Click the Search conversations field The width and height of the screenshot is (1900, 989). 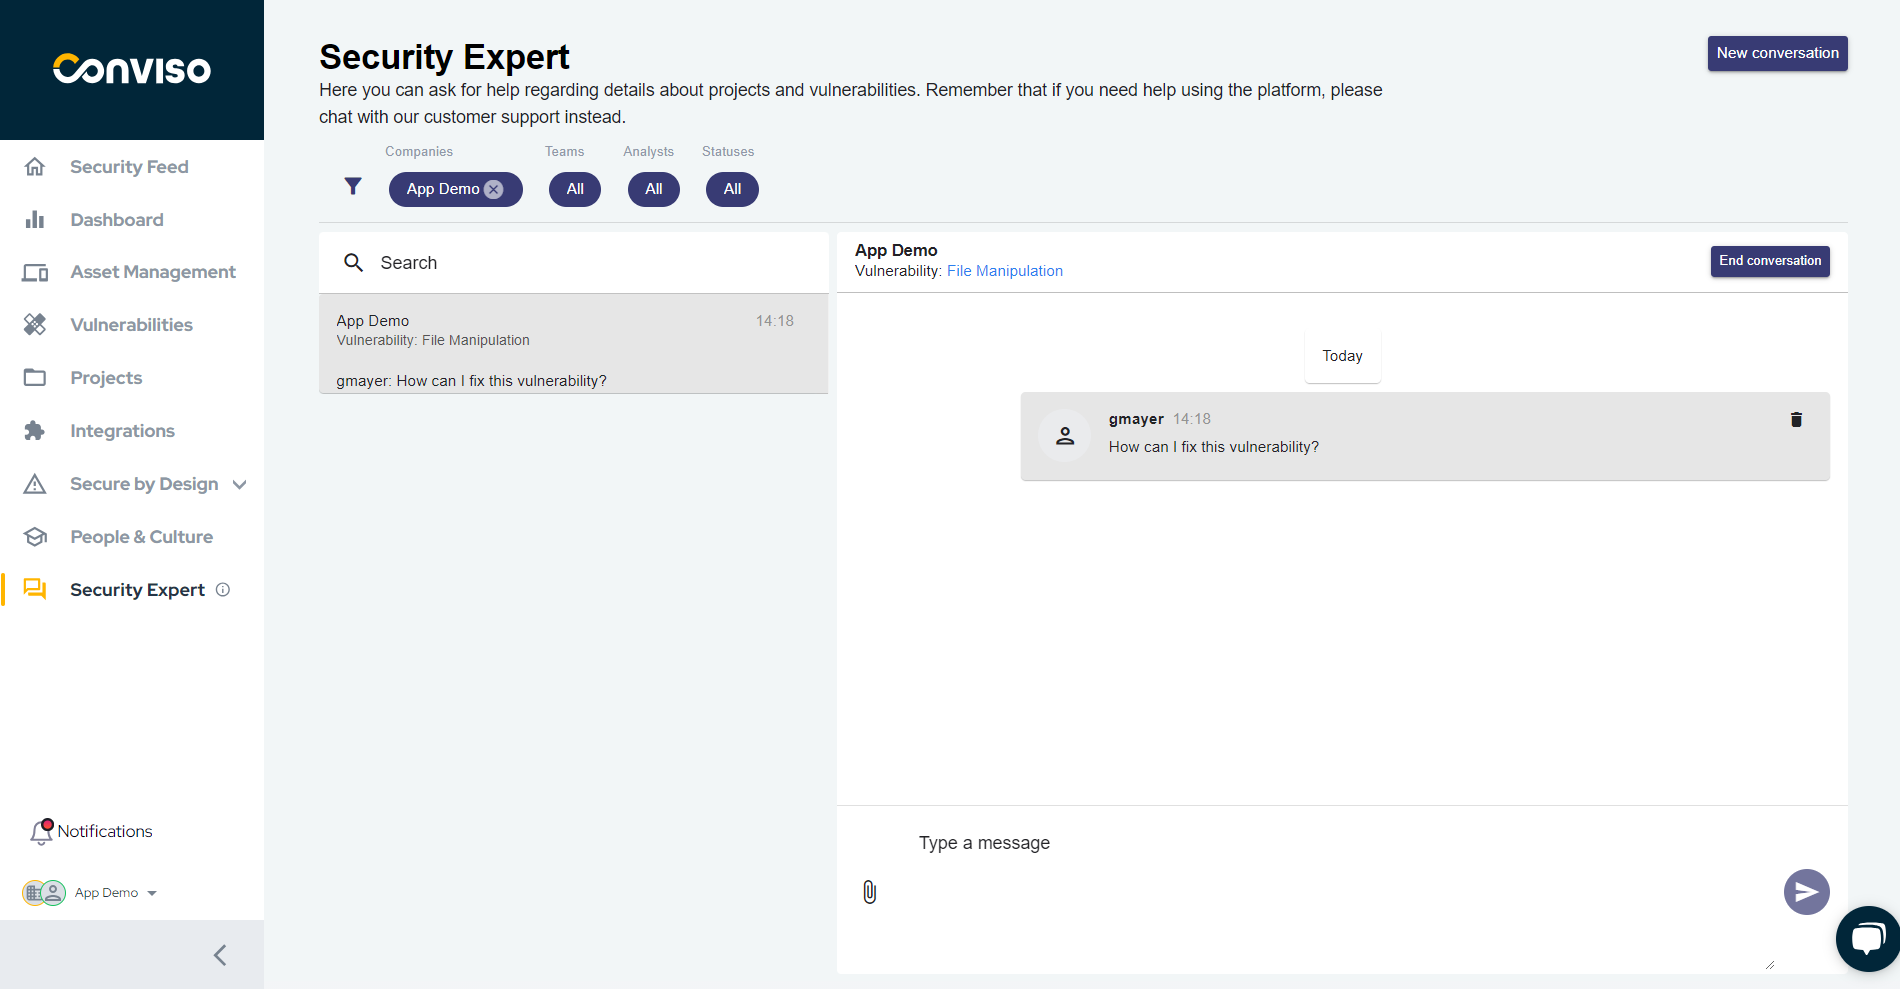[x=574, y=263]
